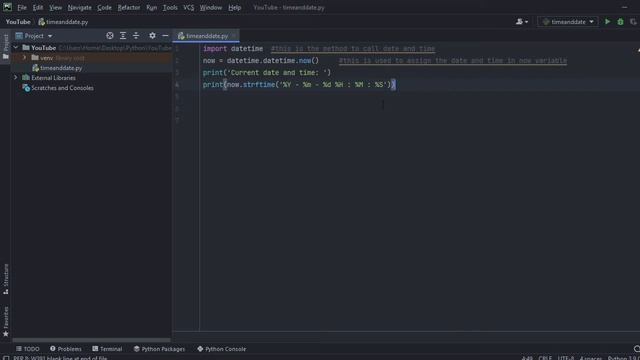Screen dimensions: 640x360
Task: Collapse the YouTube project root folder
Action: pos(16,48)
